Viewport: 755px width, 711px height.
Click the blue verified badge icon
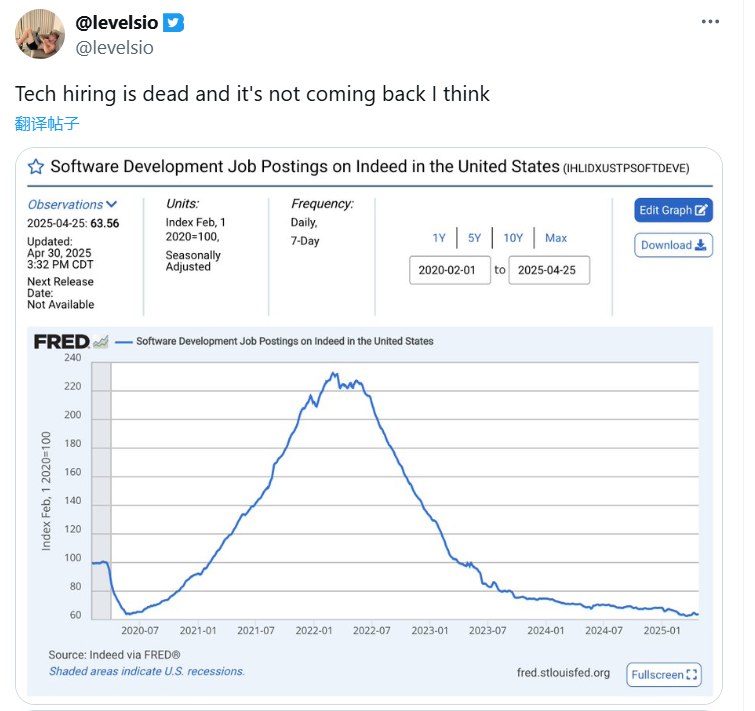(x=174, y=24)
